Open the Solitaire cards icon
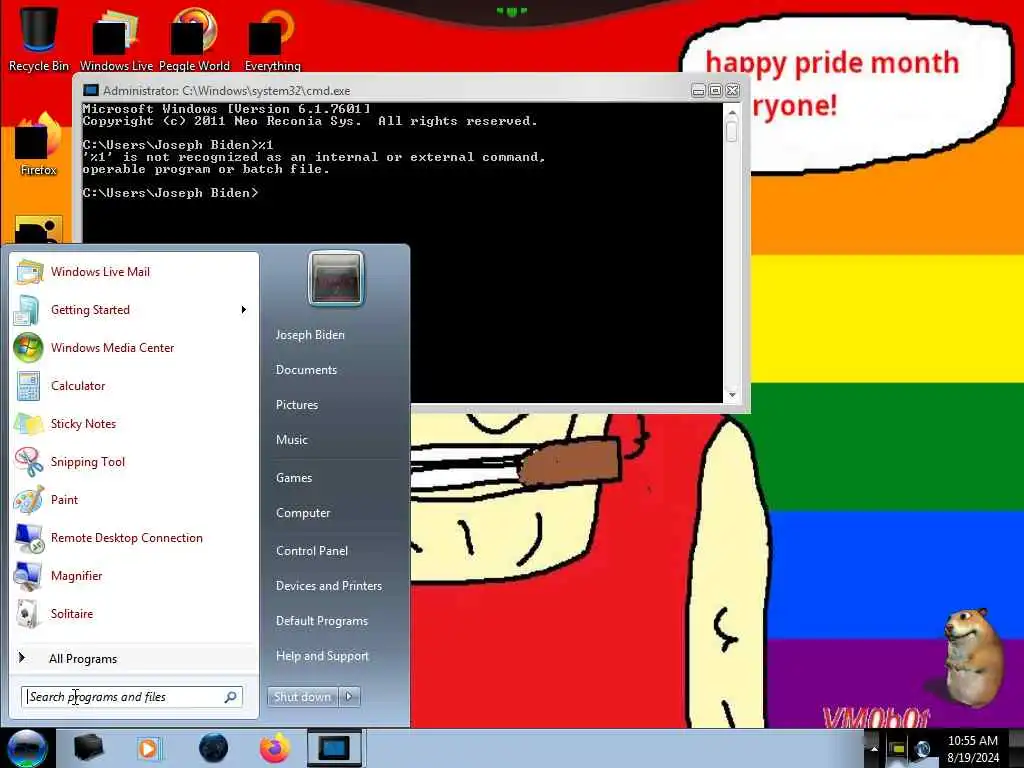This screenshot has width=1024, height=768. coord(27,614)
